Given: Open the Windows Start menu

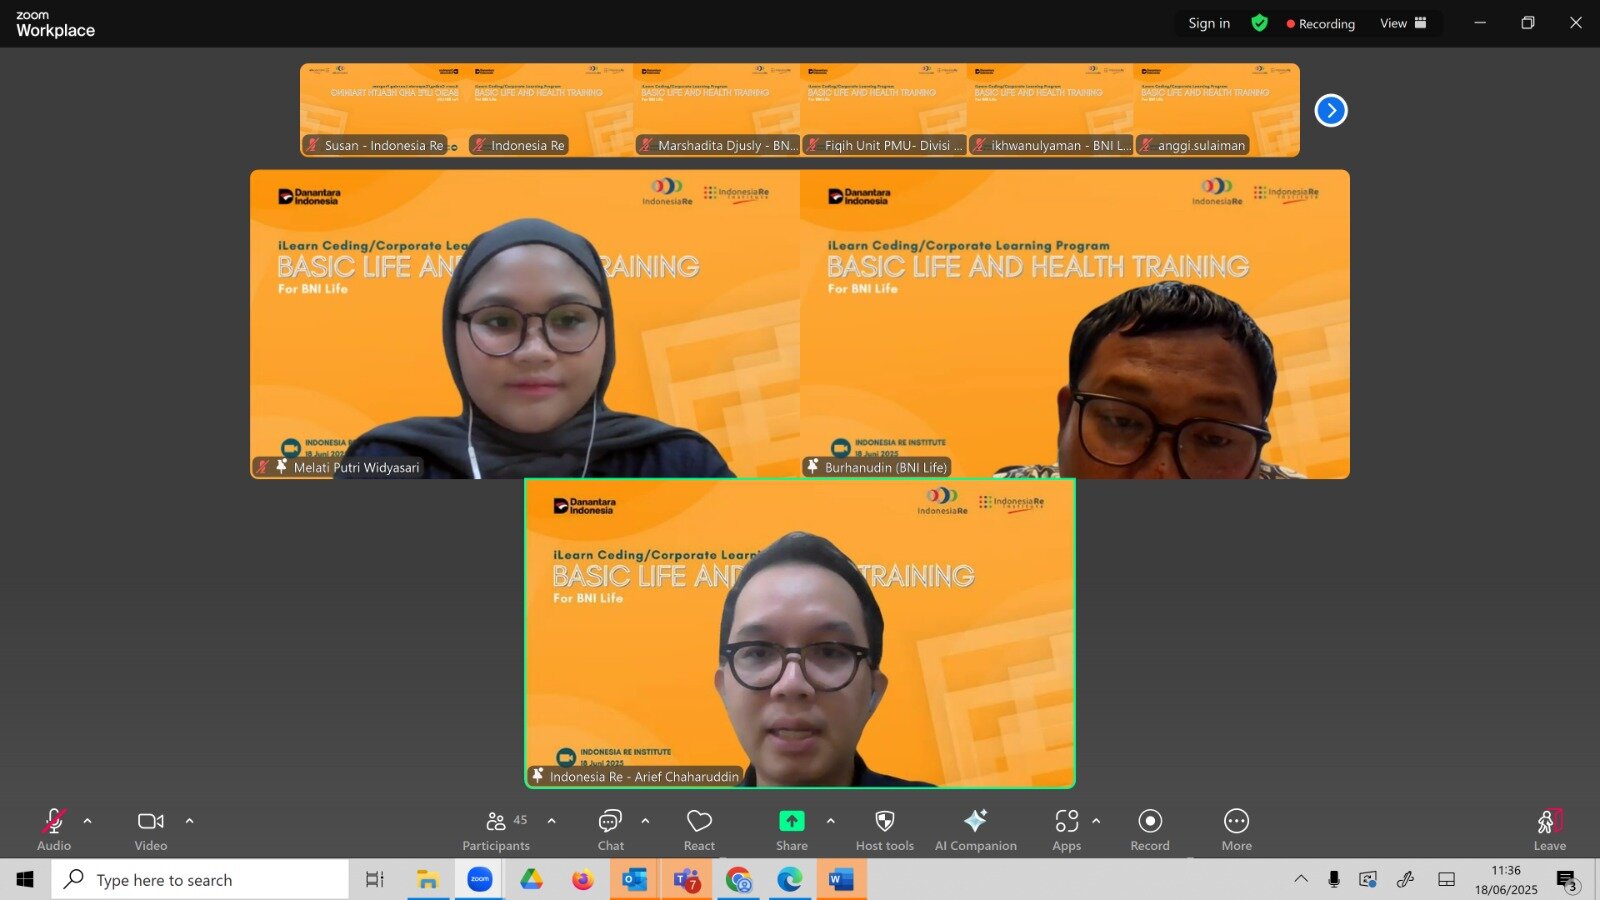Looking at the screenshot, I should coord(25,879).
